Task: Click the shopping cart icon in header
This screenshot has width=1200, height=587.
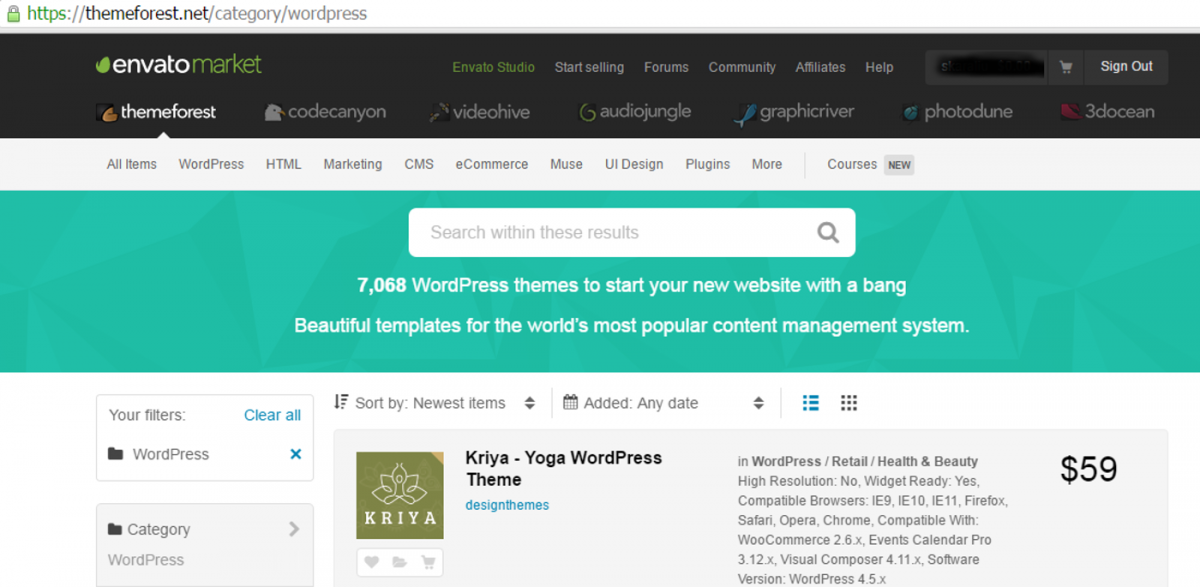Action: coord(1066,67)
